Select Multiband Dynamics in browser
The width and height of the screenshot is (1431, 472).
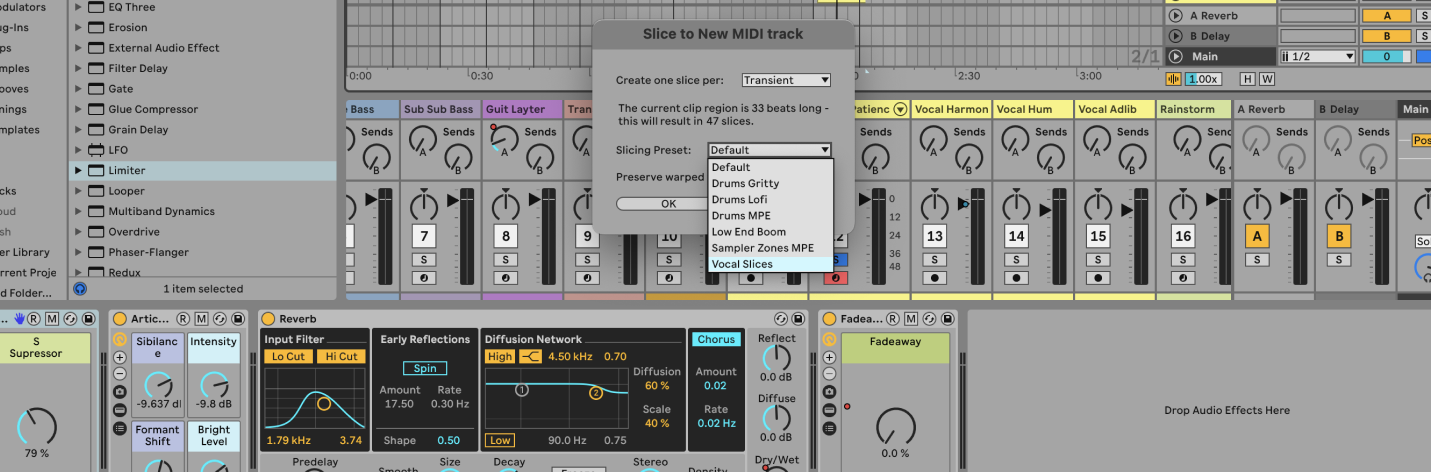point(161,212)
